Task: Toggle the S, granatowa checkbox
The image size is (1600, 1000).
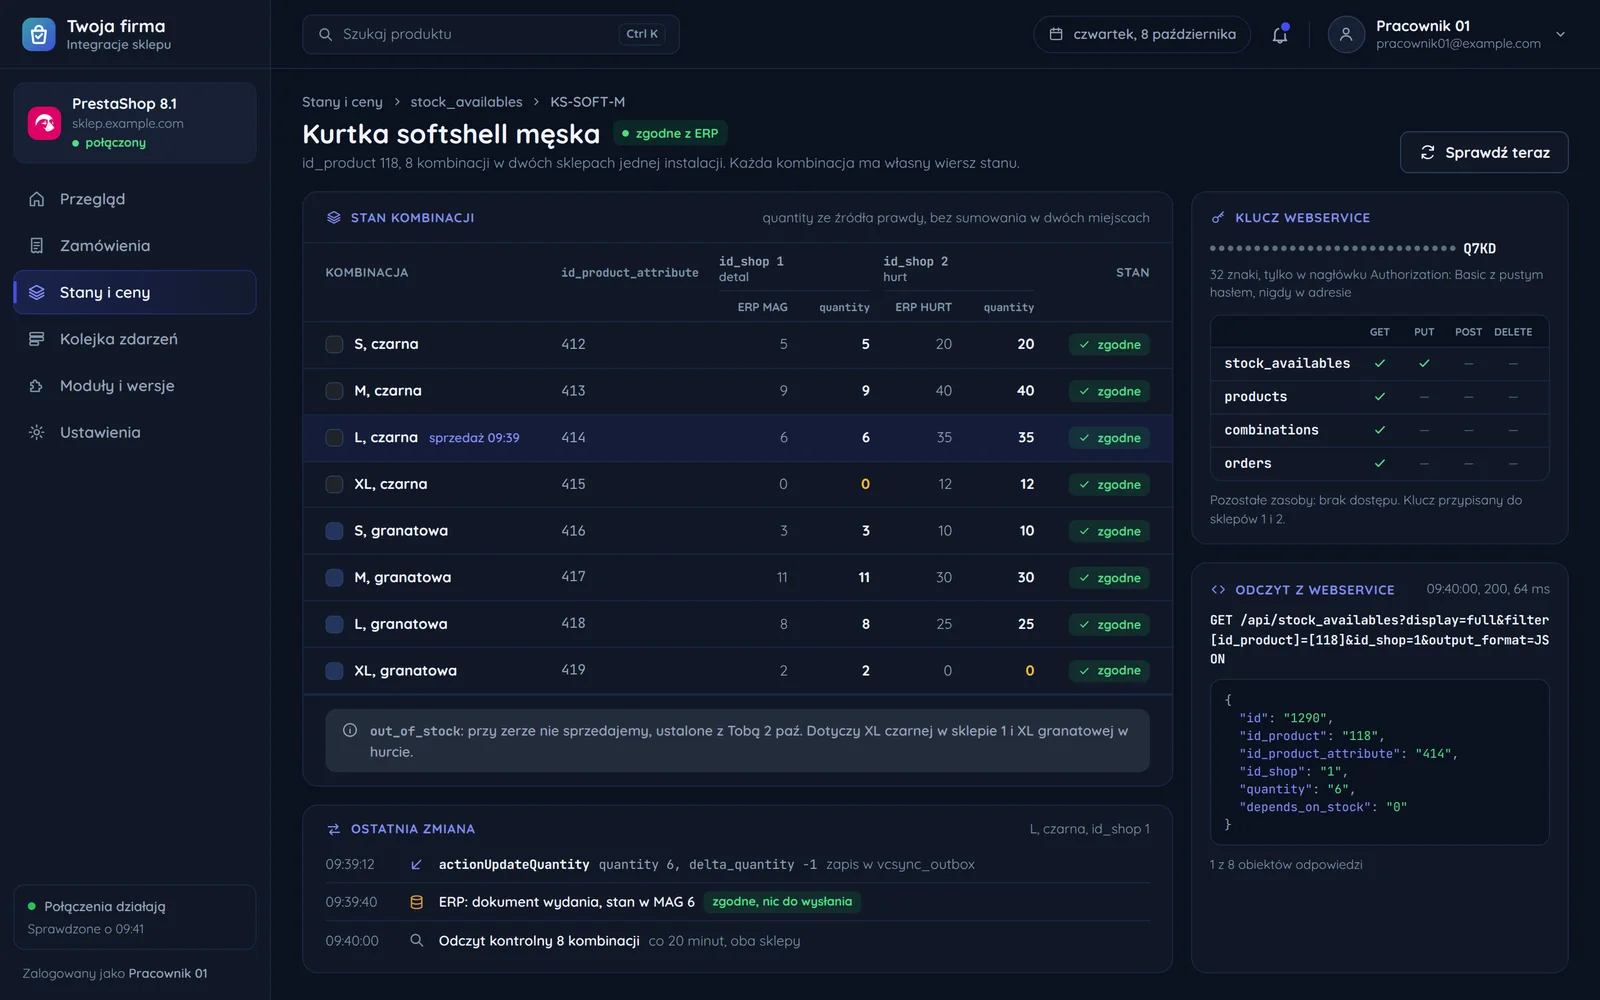Action: [334, 531]
